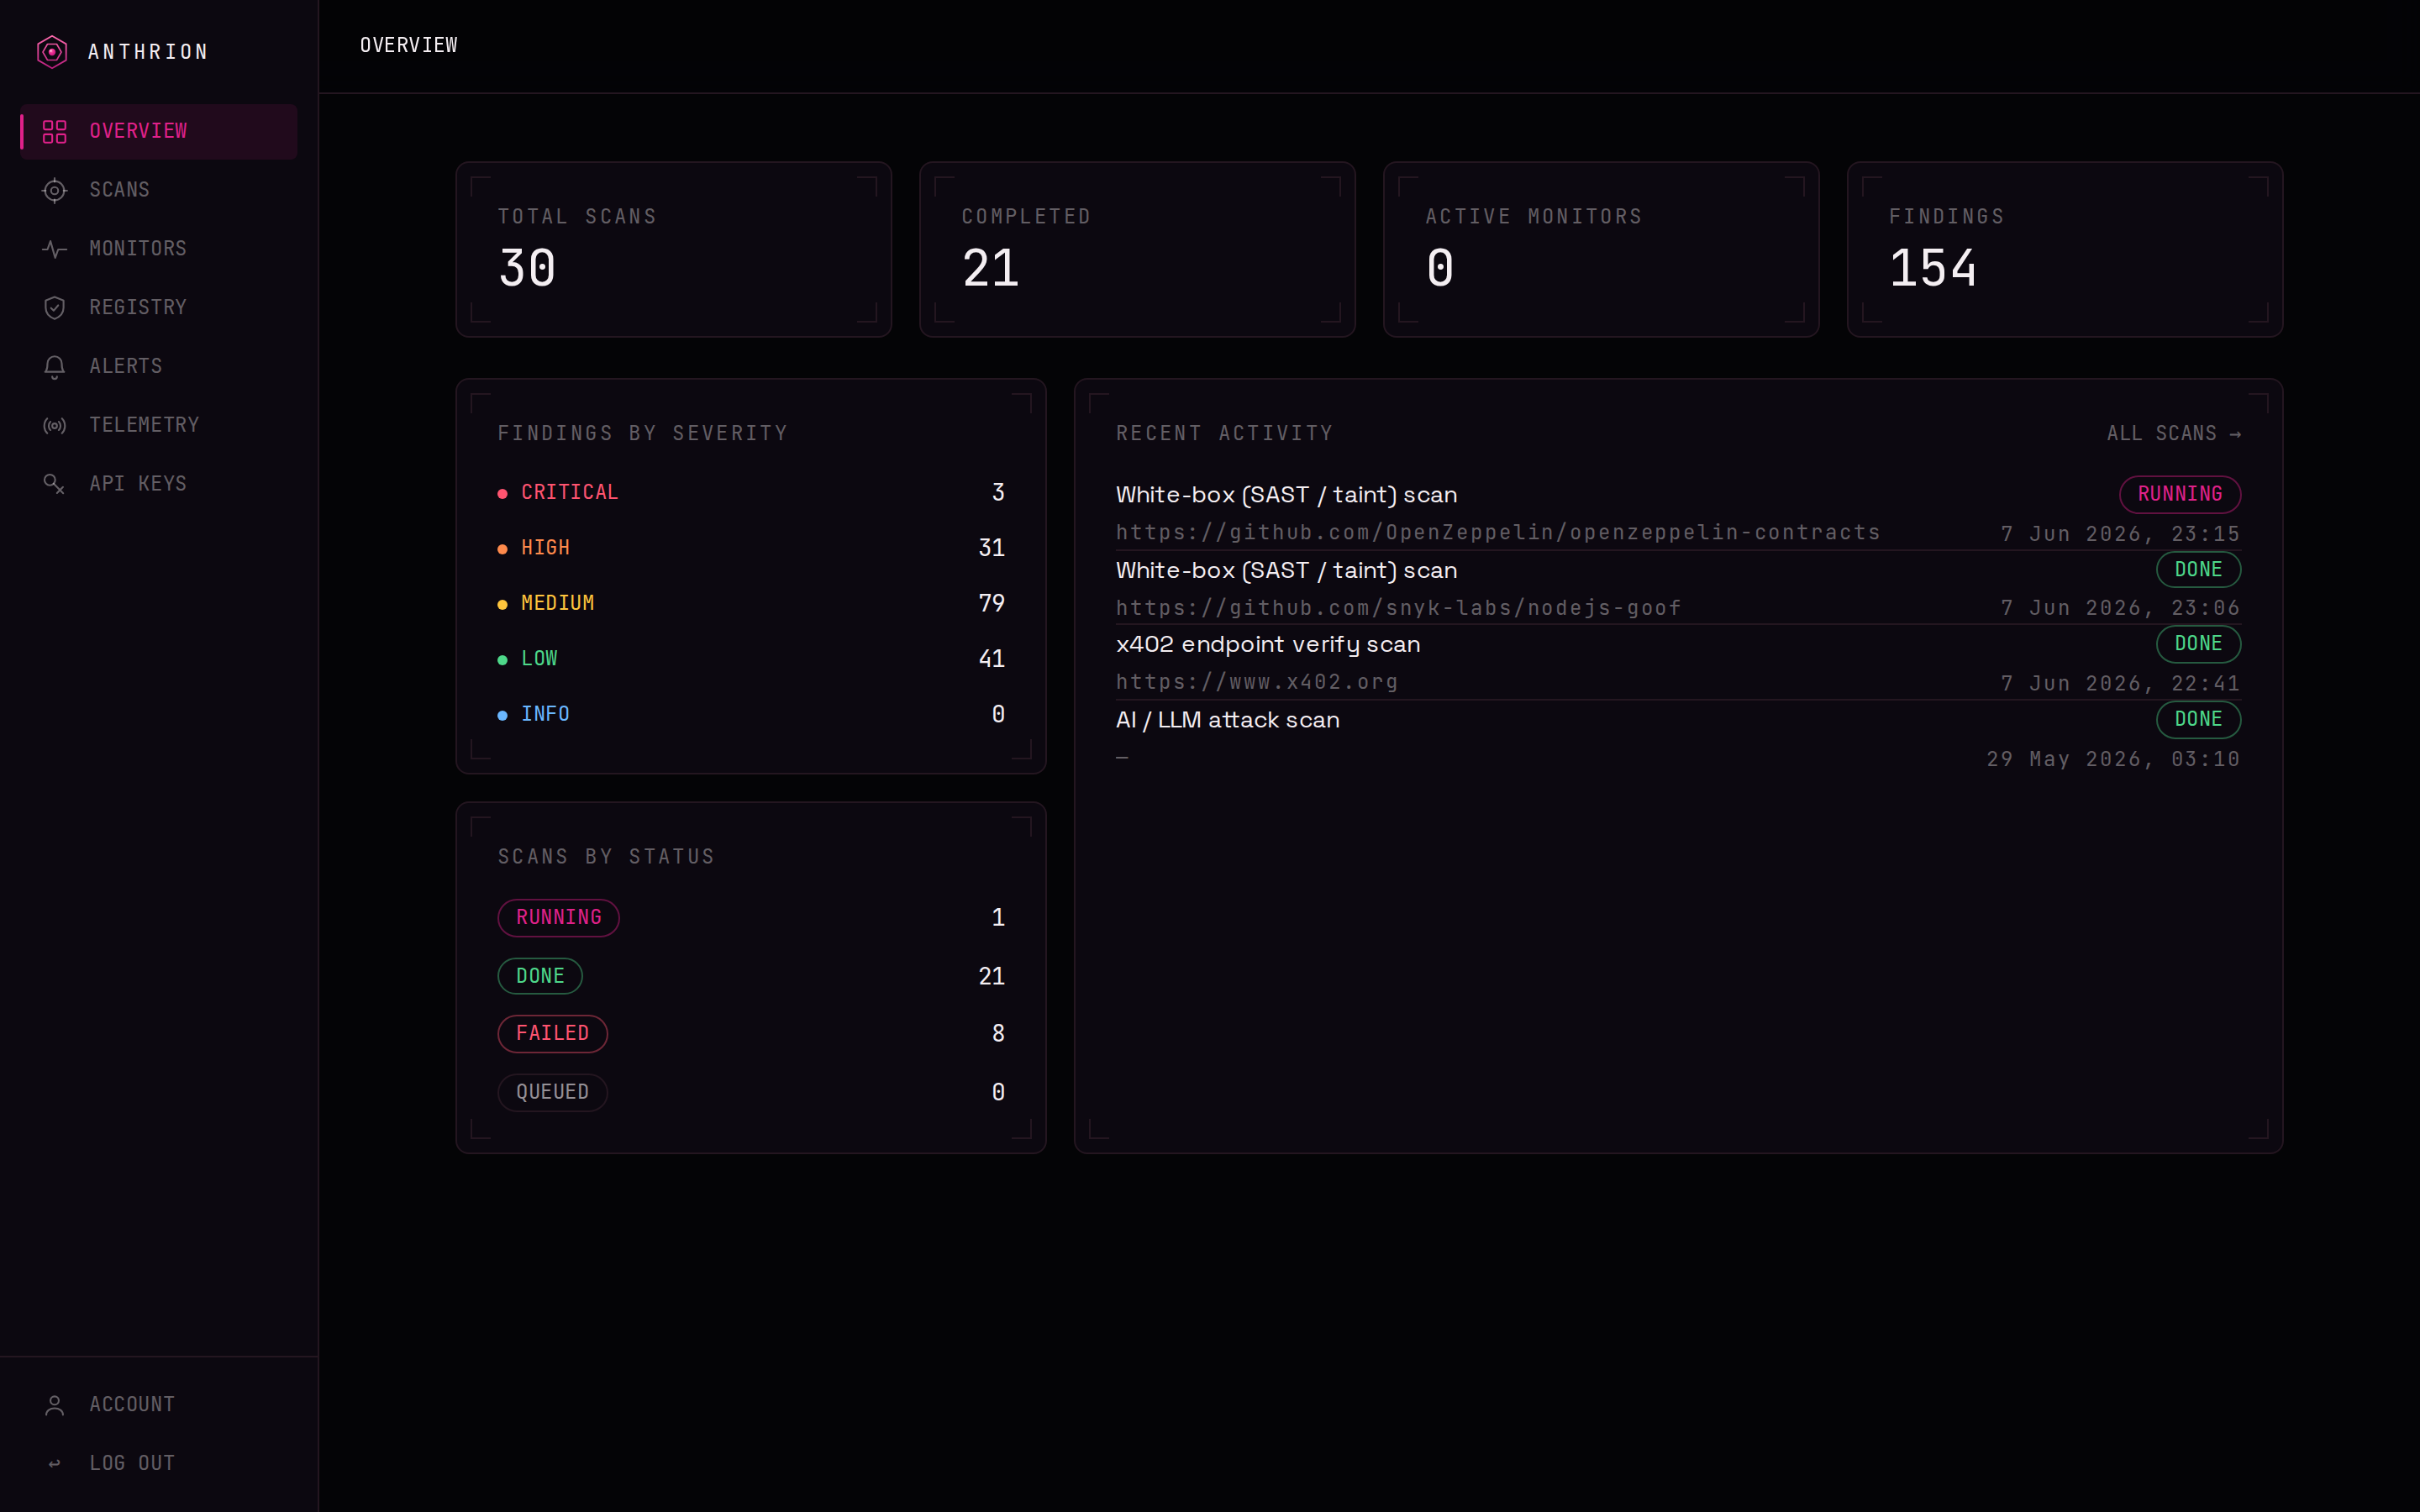Click the Failed status badge
Viewport: 2420px width, 1512px height.
(552, 1034)
